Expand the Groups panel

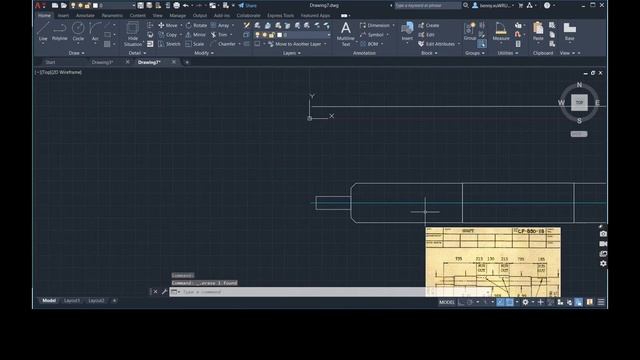click(475, 53)
